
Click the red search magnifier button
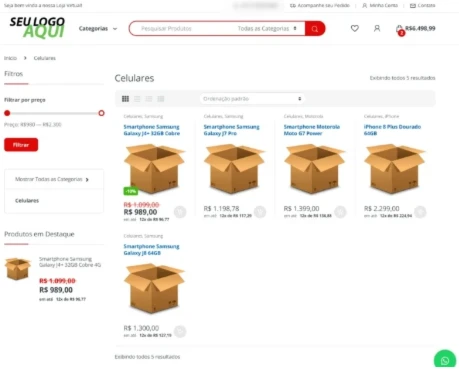tap(315, 29)
